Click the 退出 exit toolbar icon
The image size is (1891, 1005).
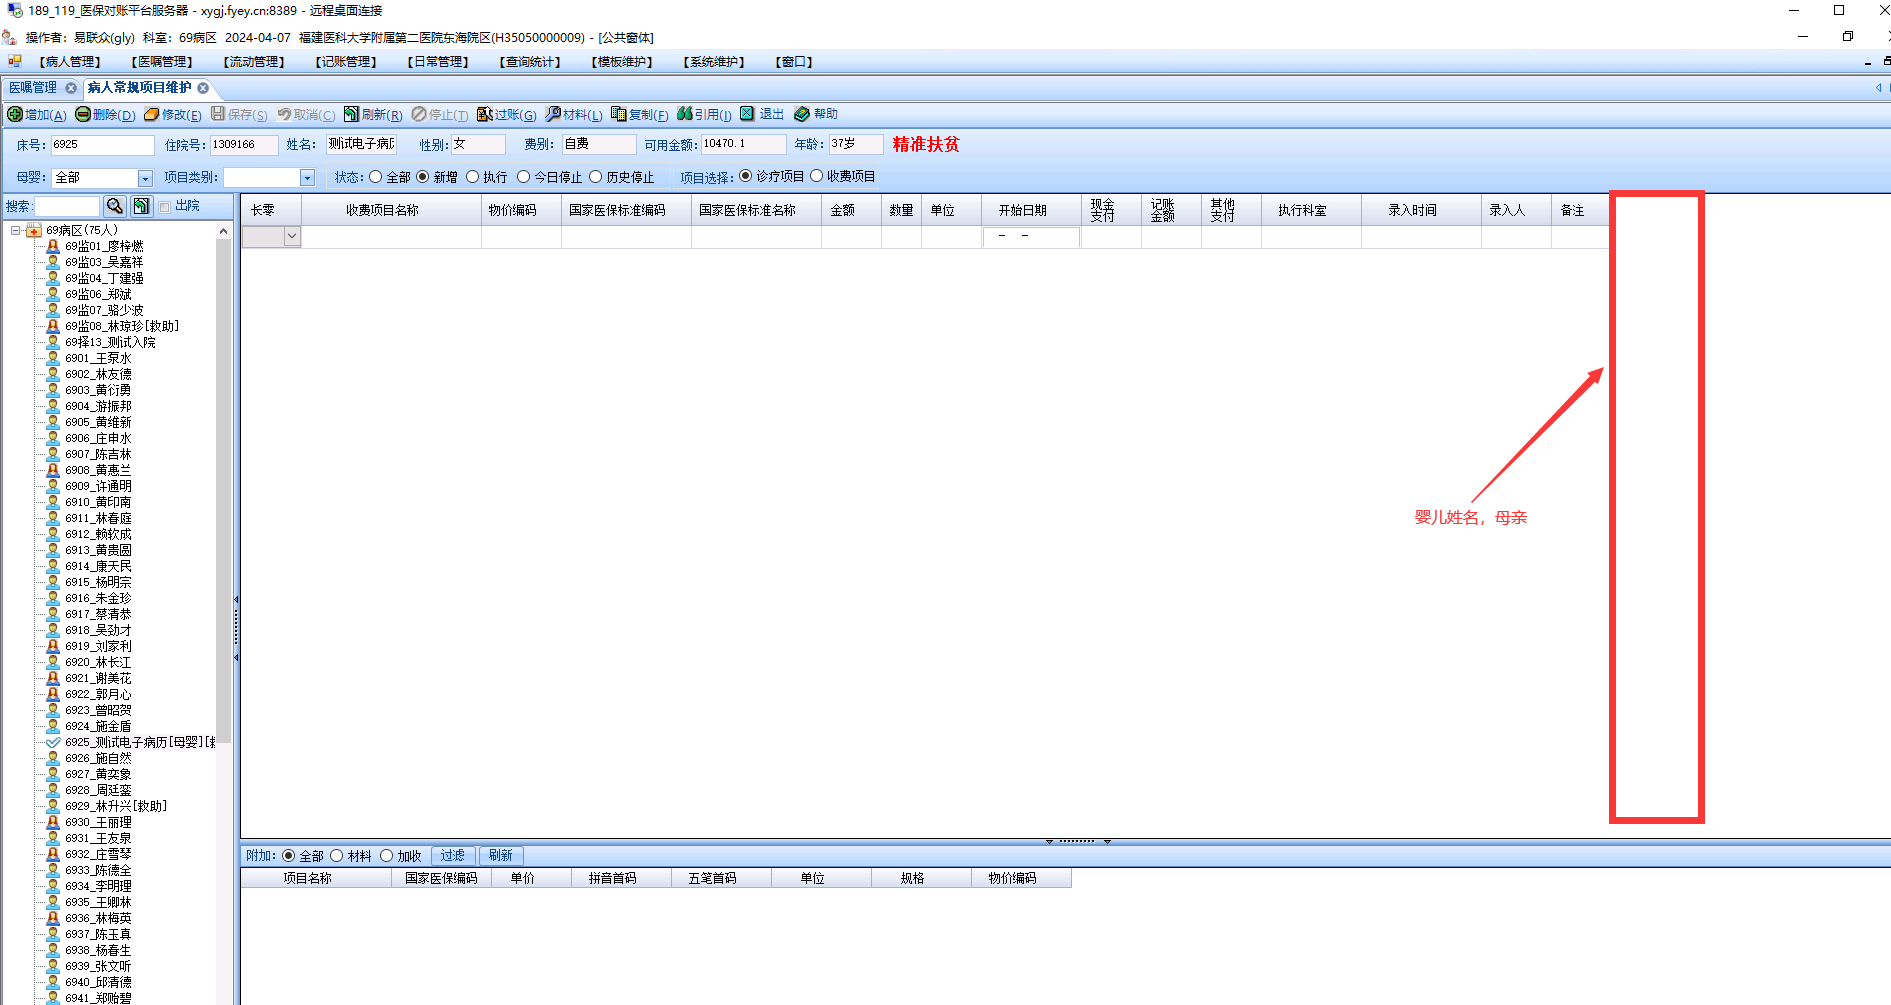747,114
